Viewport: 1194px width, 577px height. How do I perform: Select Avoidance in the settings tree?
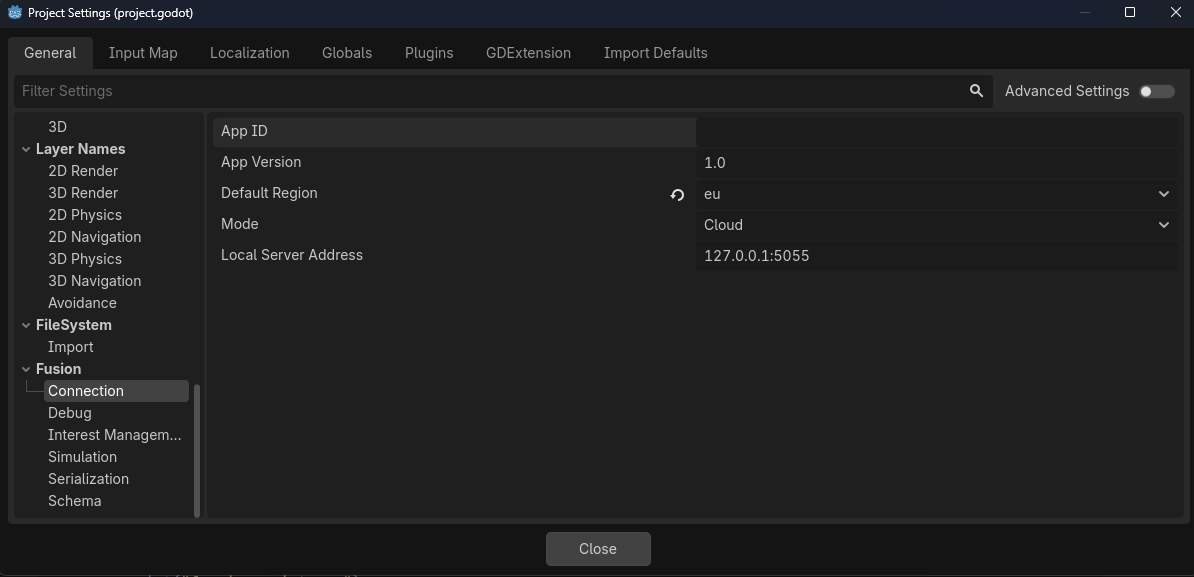[x=82, y=304]
